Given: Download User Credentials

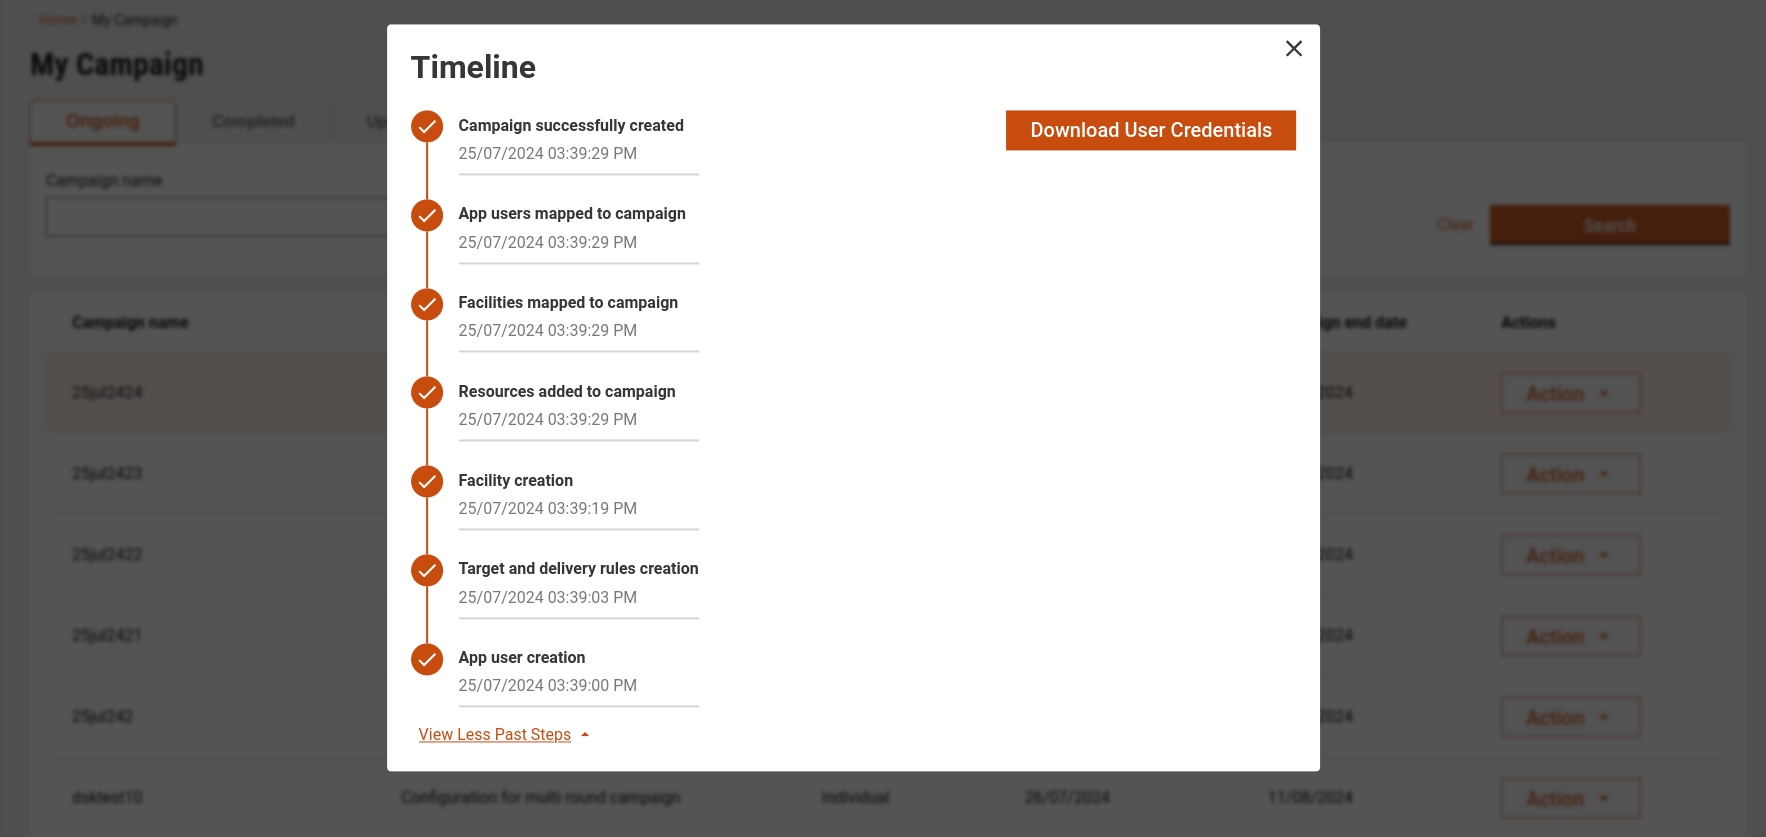Looking at the screenshot, I should 1150,131.
